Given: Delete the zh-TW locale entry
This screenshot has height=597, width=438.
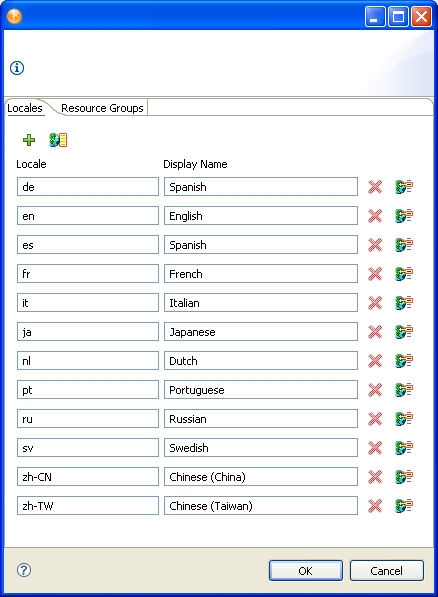Looking at the screenshot, I should (375, 506).
